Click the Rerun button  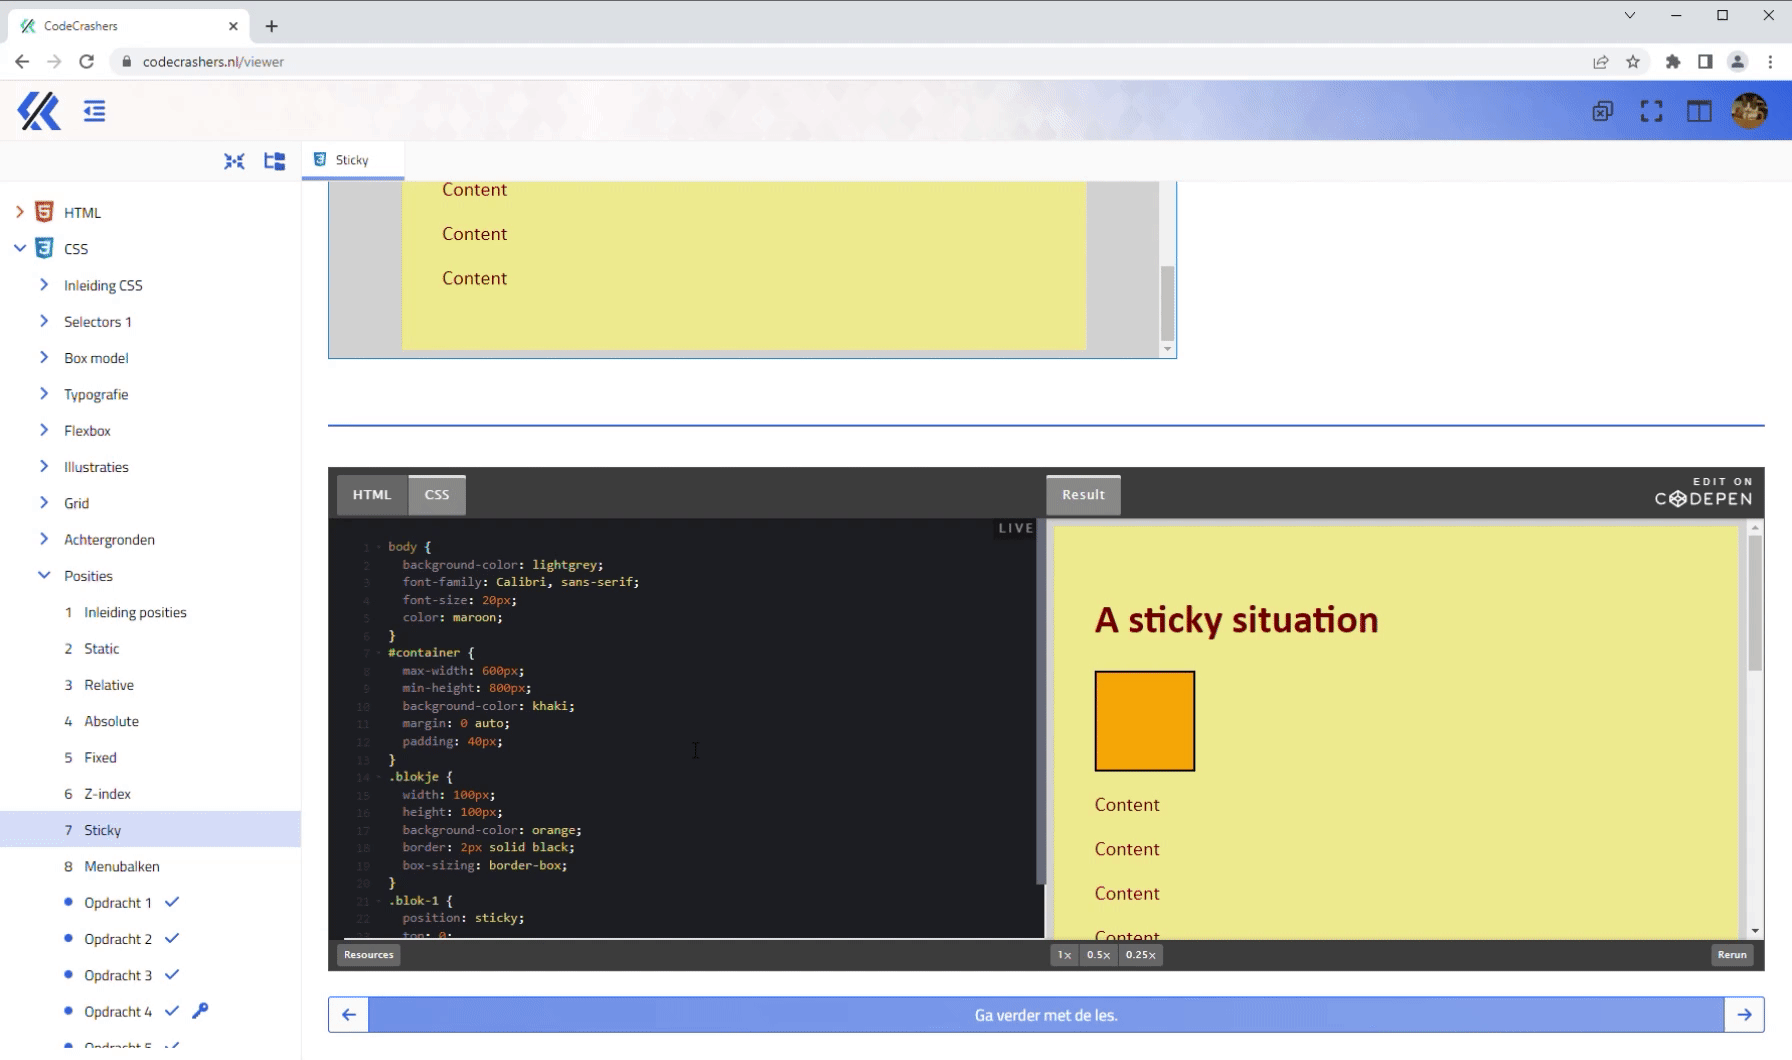click(1732, 955)
